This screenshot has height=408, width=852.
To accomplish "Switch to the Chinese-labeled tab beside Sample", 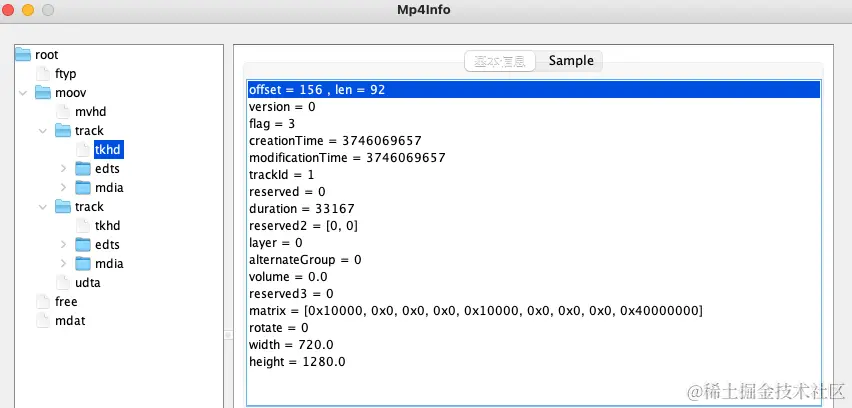I will pos(500,61).
